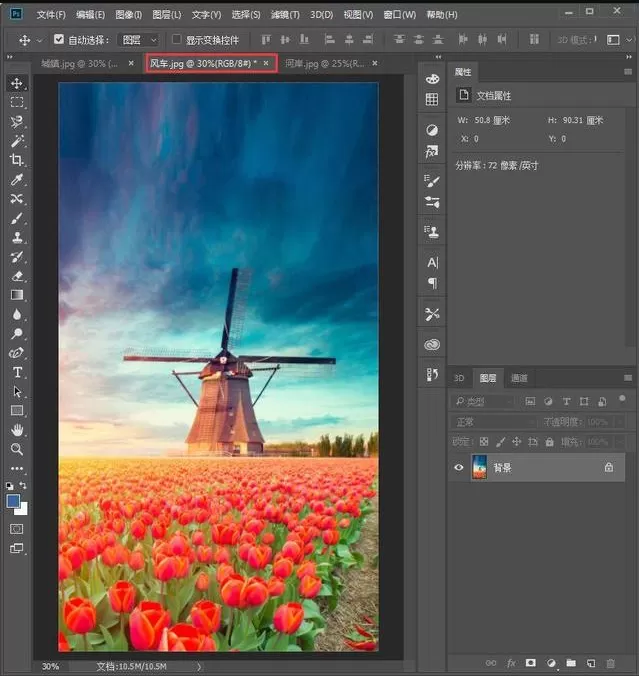Open the 图层 auto-select dropdown
This screenshot has height=676, width=639.
pos(139,40)
